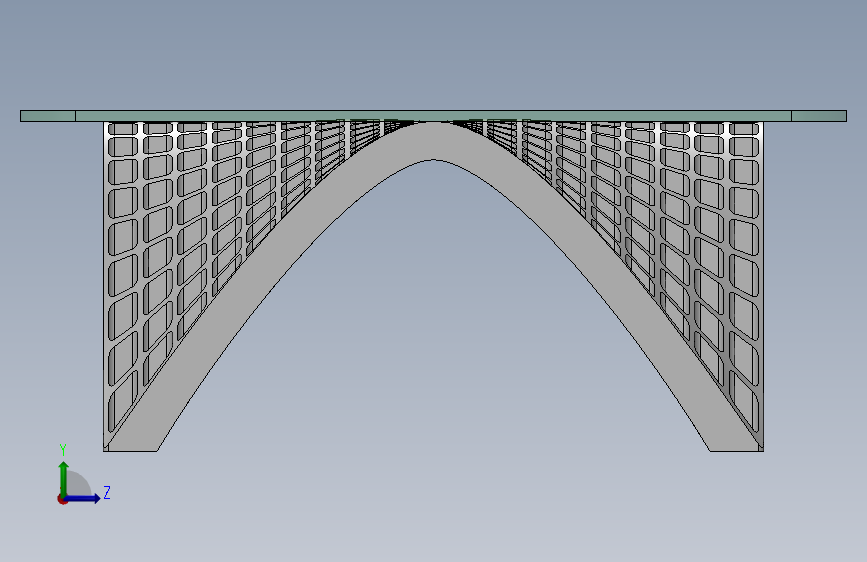Select the left end segment of the deck

pyautogui.click(x=48, y=116)
